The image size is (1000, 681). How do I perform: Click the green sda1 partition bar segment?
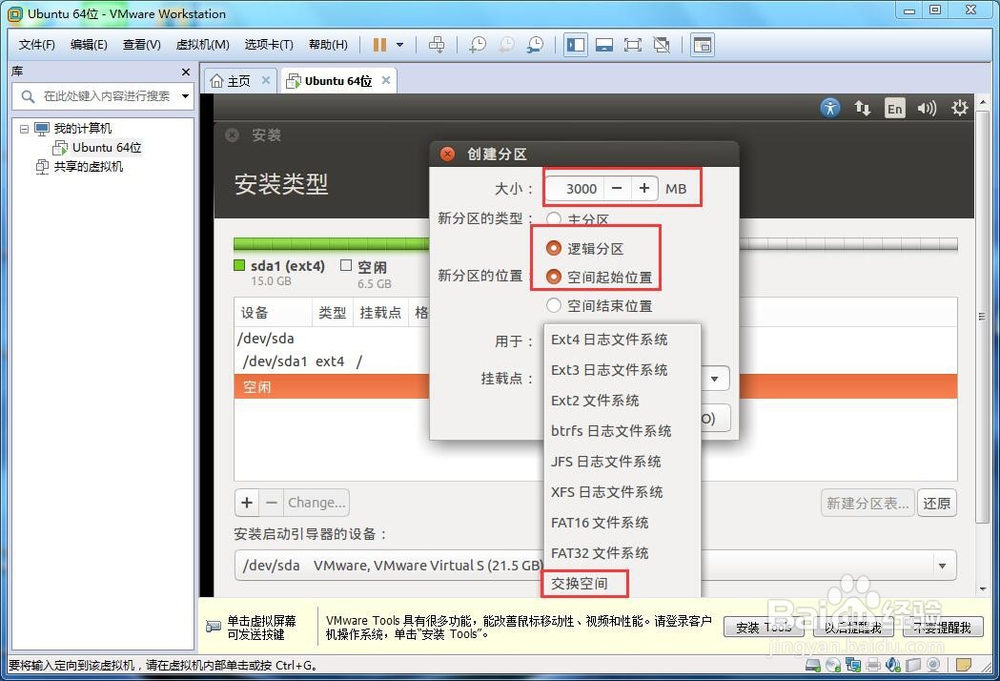click(332, 244)
